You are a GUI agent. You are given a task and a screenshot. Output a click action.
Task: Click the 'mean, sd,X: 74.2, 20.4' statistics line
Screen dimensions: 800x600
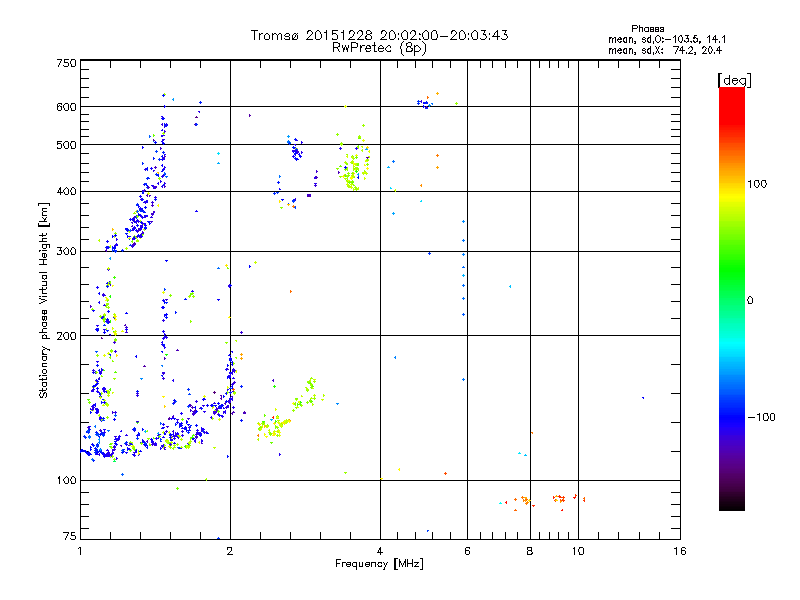coord(665,50)
